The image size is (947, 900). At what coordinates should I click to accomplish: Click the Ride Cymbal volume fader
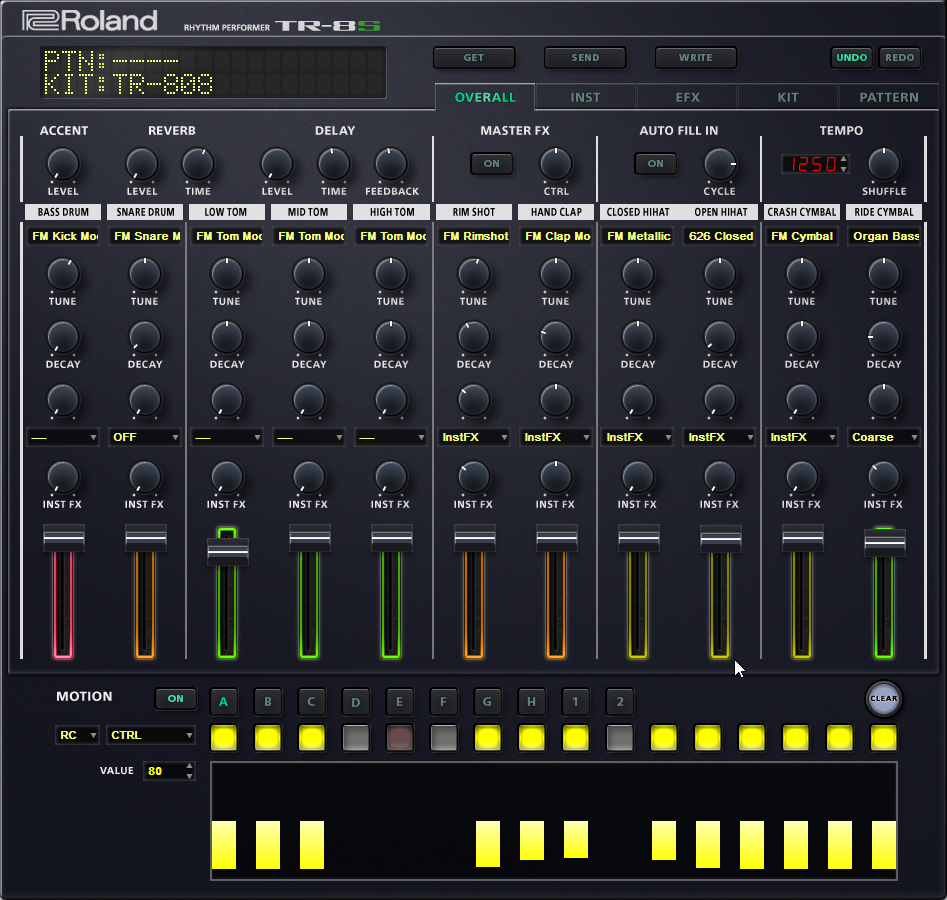tap(885, 542)
